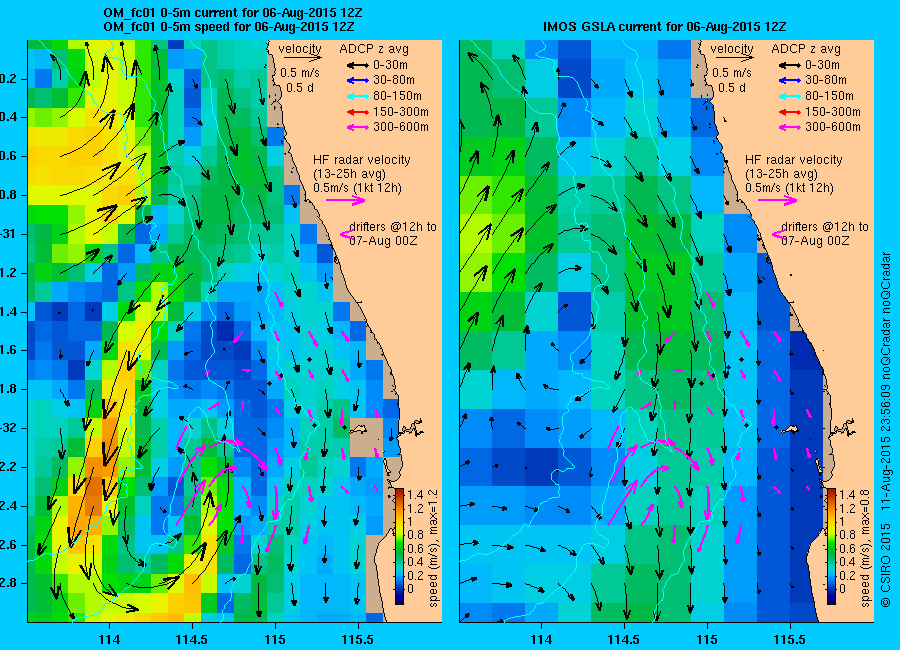Click the red 150-300m arrow in right legend
900x650 pixels.
[789, 112]
